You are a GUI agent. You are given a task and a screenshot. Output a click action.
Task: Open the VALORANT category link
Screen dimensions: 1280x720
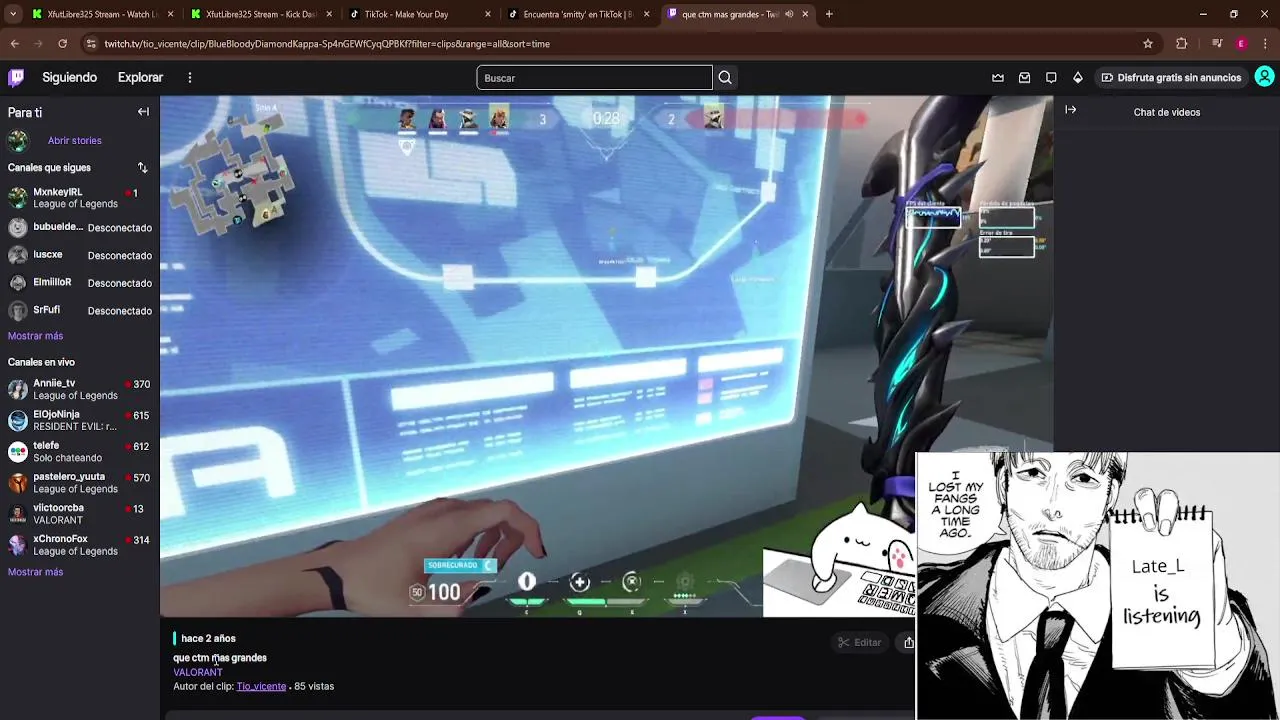198,672
